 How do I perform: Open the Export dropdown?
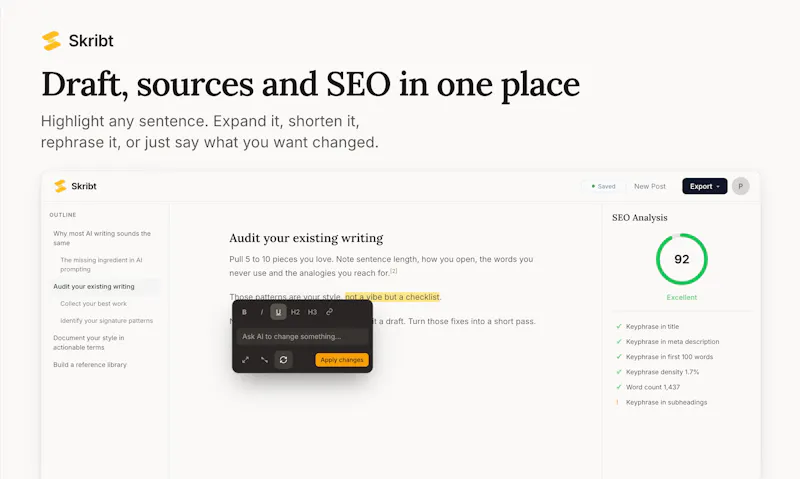(x=705, y=186)
